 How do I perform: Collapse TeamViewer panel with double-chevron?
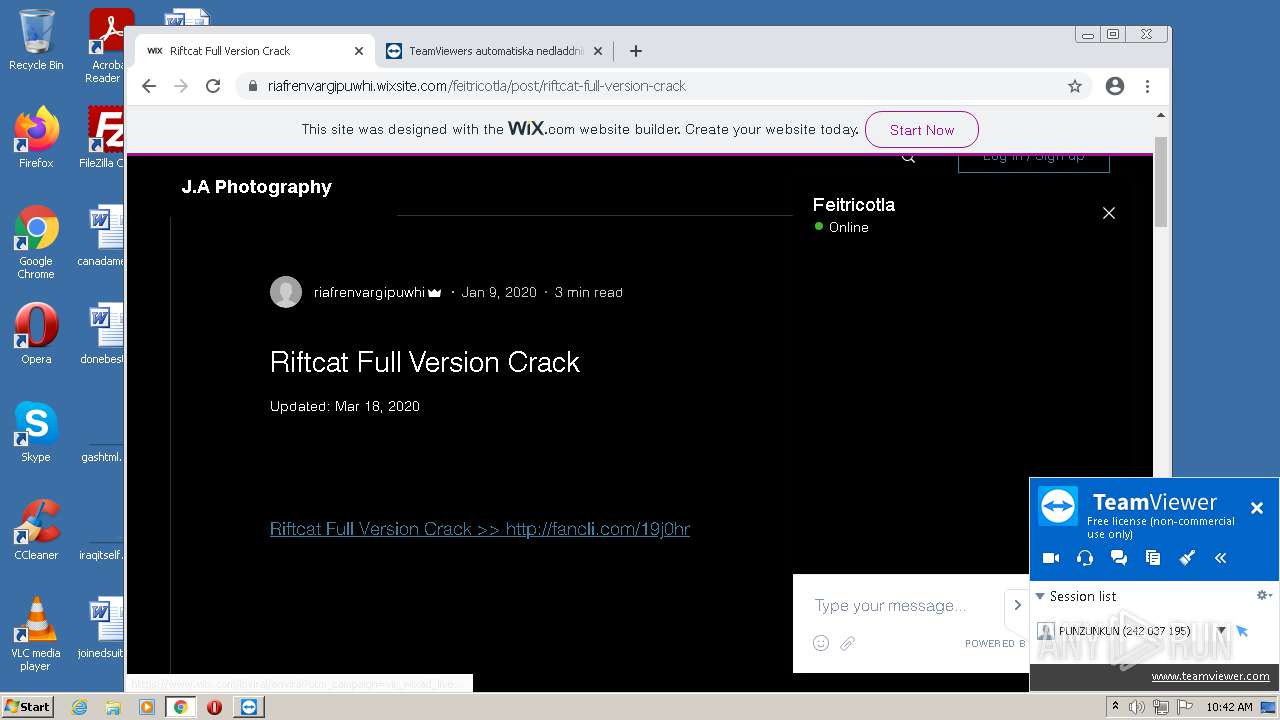(x=1220, y=558)
